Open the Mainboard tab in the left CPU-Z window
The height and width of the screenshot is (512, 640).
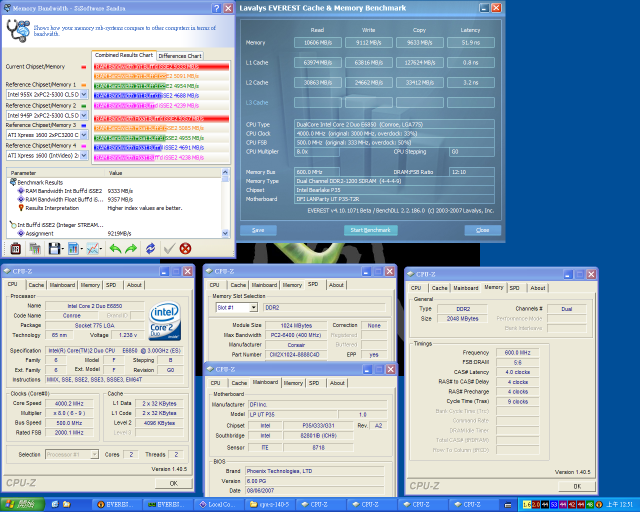click(62, 285)
